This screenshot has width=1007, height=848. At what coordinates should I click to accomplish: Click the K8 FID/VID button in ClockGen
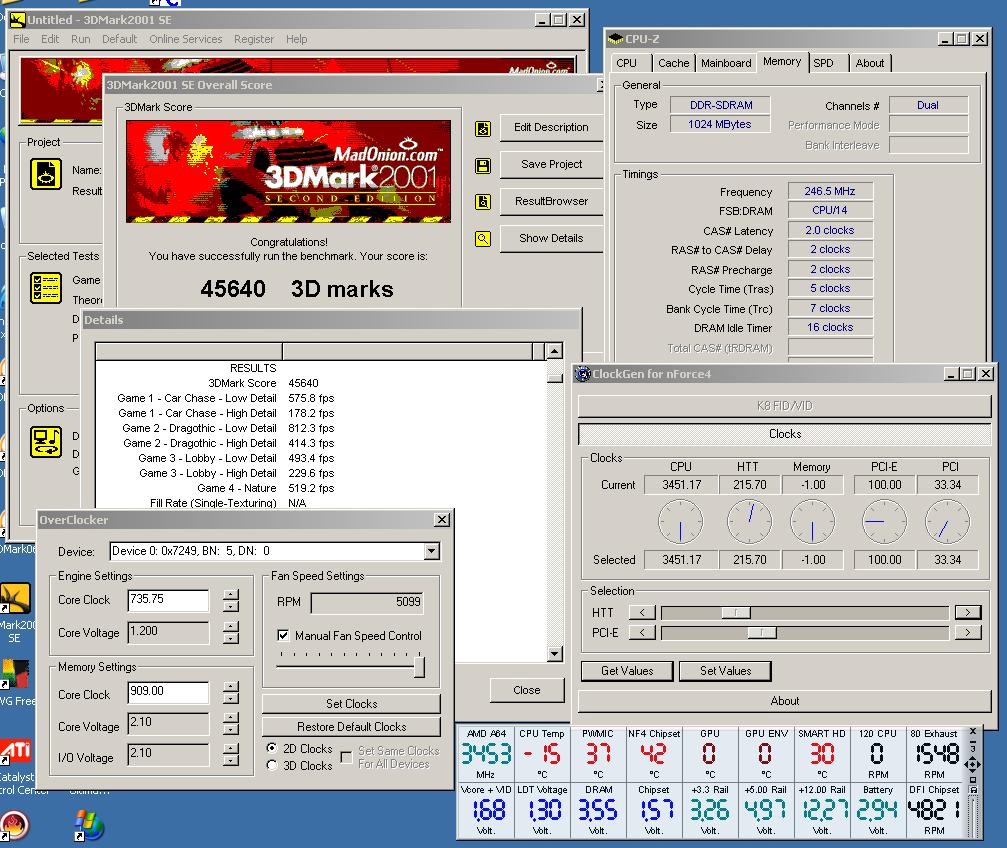pos(785,406)
